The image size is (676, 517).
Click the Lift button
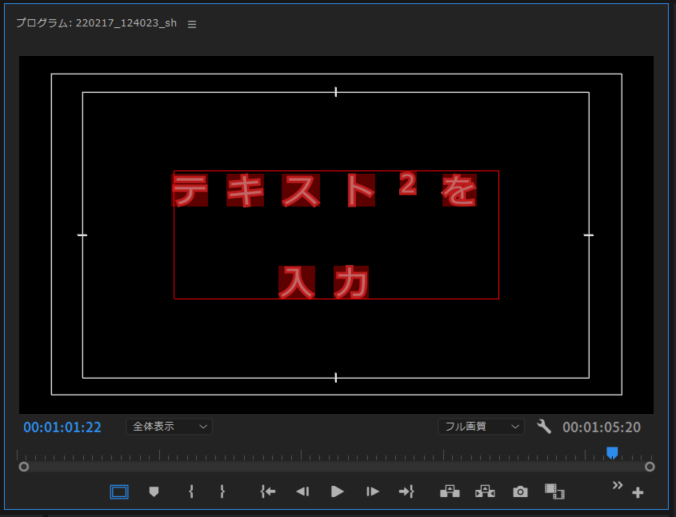pos(449,491)
